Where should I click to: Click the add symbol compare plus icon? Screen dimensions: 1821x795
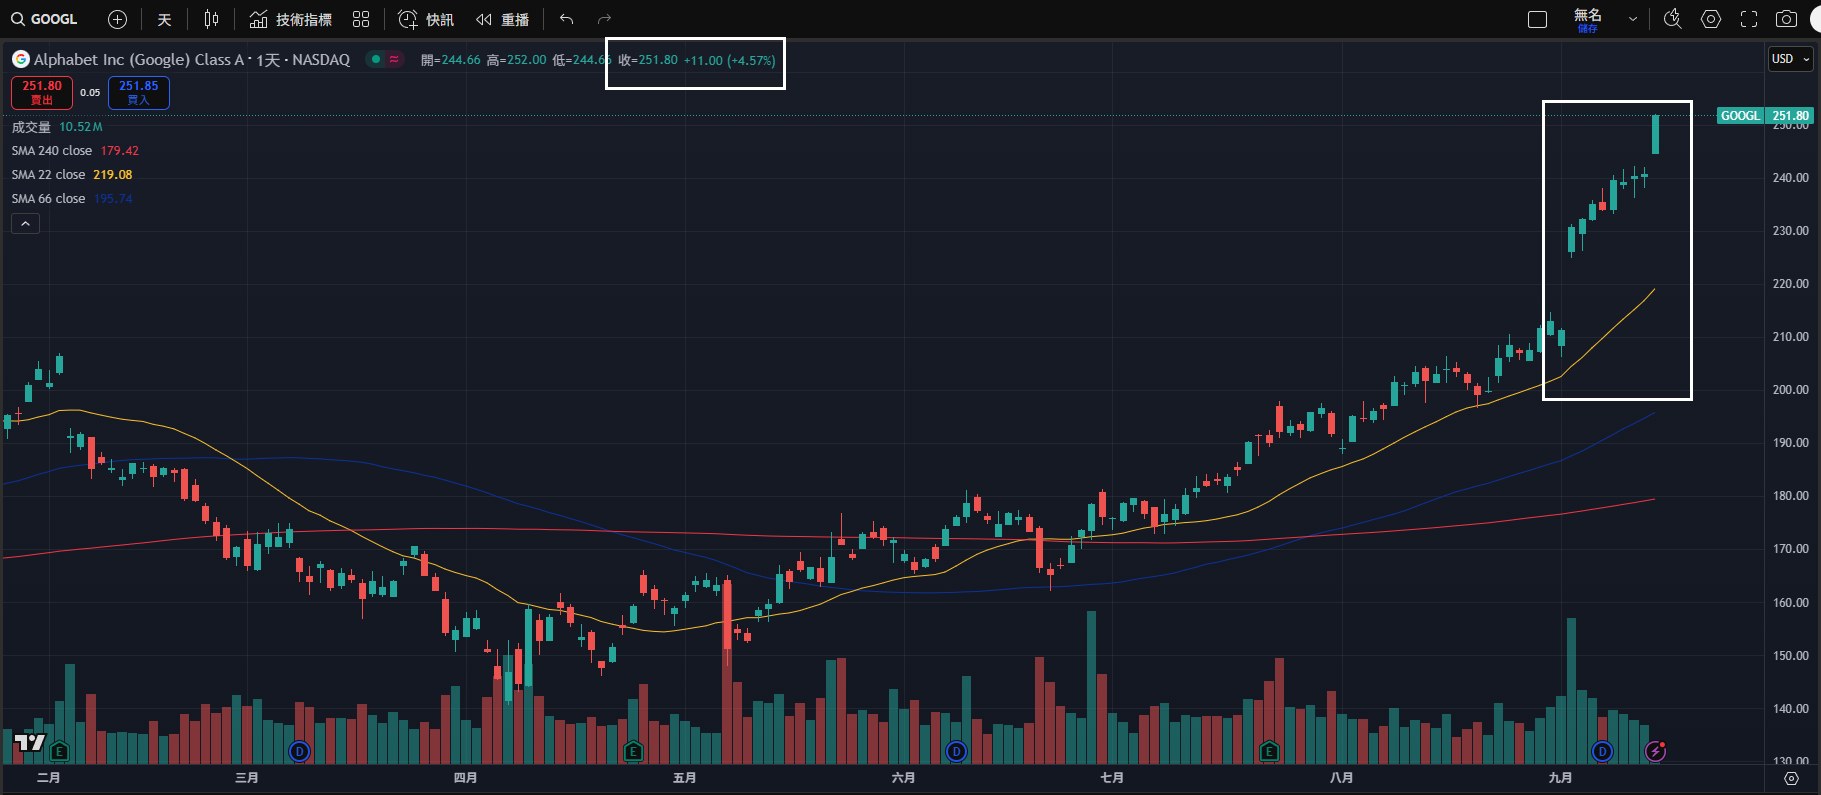pyautogui.click(x=117, y=19)
